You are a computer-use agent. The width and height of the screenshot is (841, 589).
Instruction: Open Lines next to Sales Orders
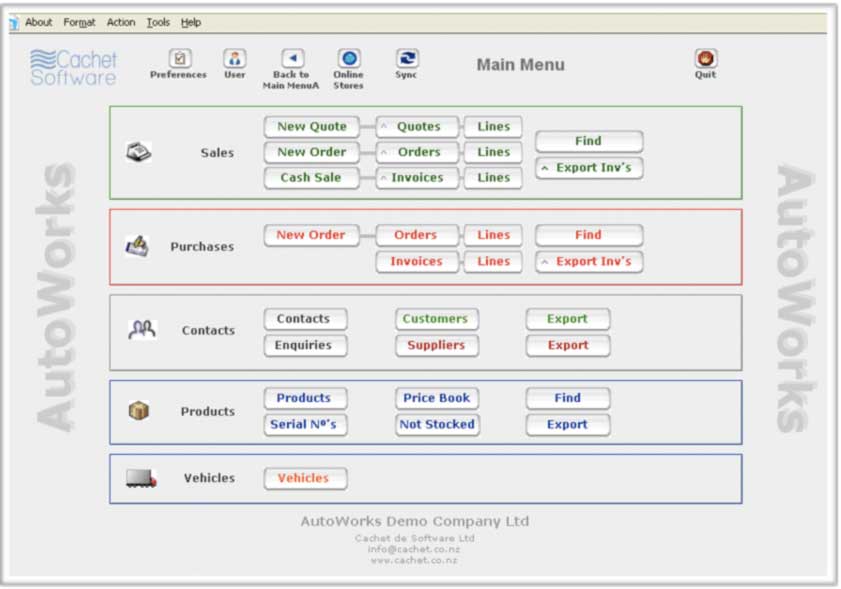click(493, 152)
